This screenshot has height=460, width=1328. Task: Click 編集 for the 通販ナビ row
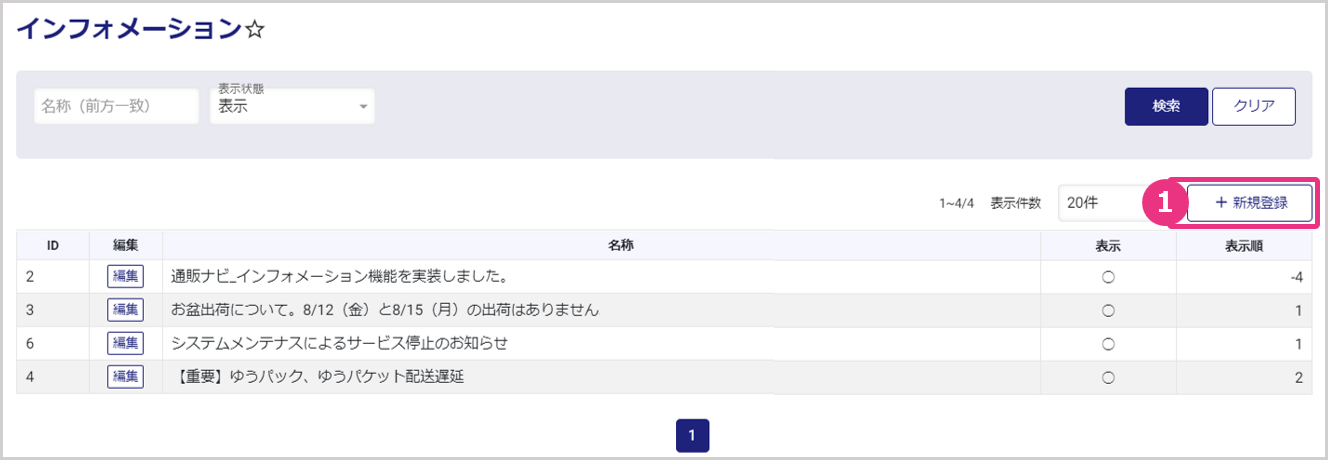[x=125, y=276]
